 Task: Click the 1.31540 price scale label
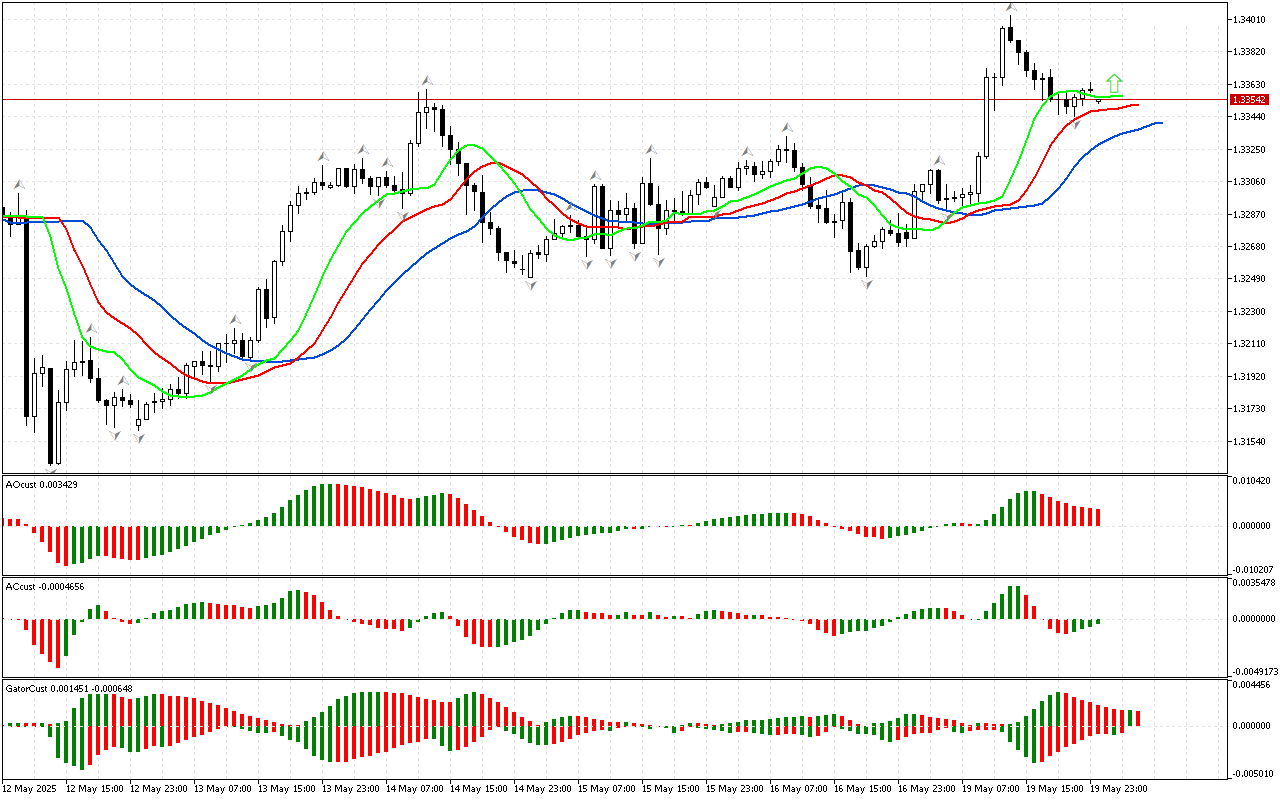1250,441
